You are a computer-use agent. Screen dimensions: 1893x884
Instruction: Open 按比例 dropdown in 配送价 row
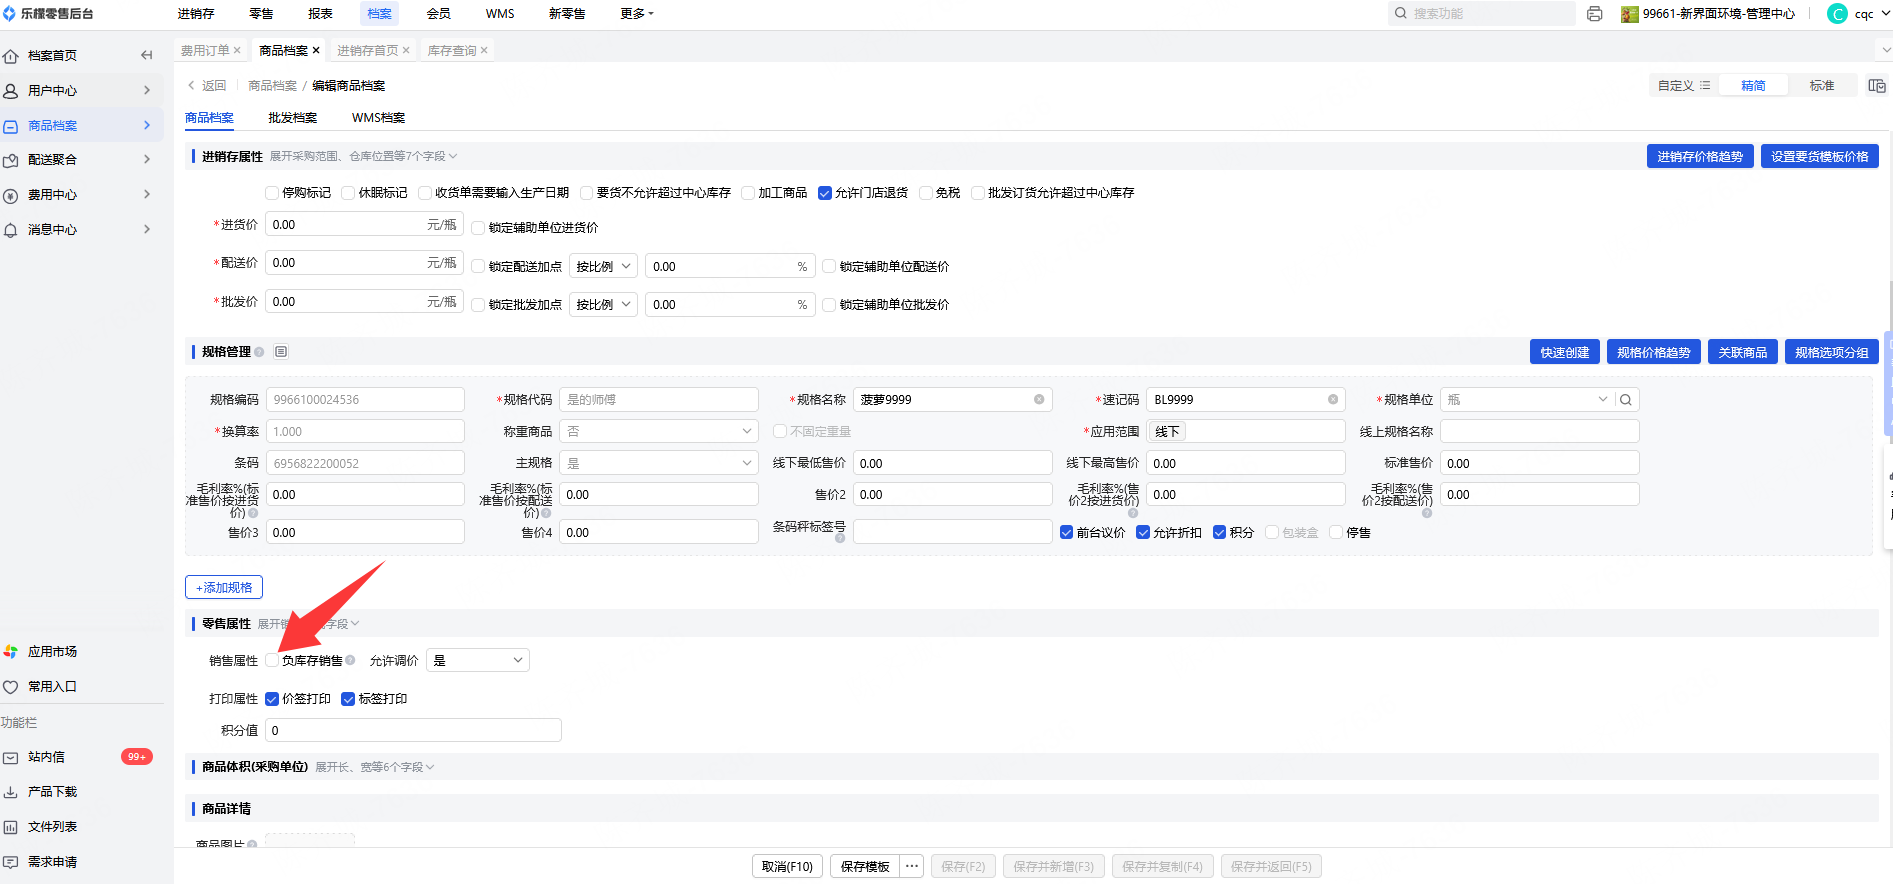(x=603, y=267)
